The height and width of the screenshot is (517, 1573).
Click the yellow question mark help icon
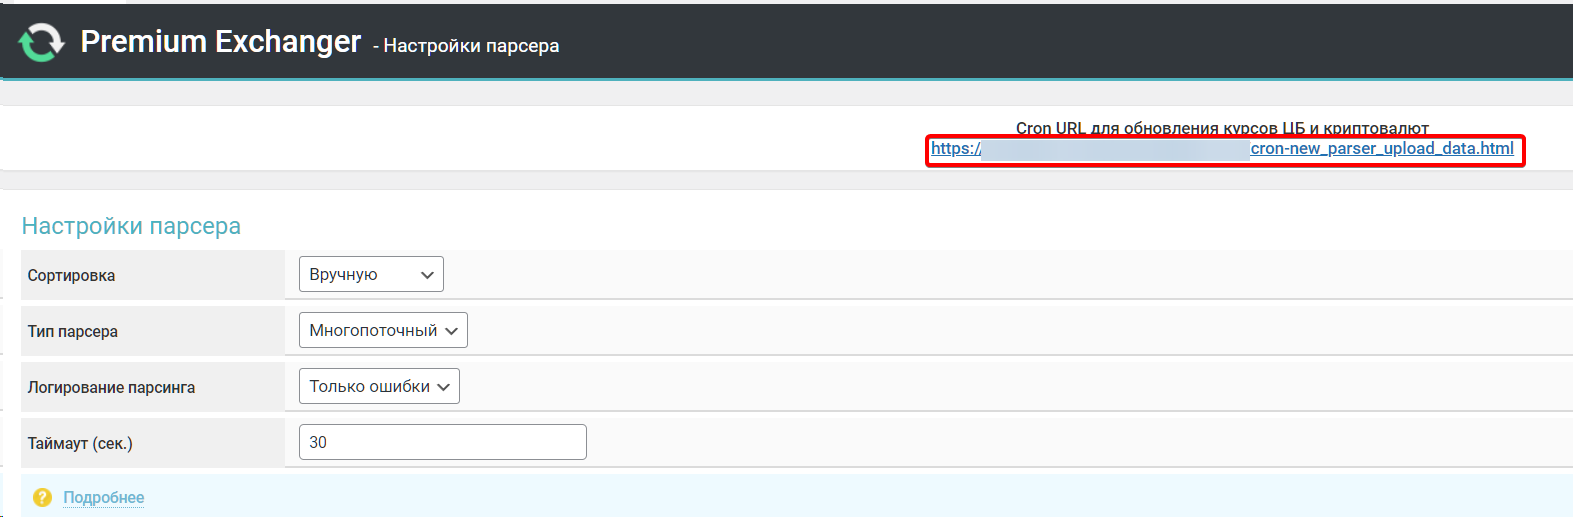(42, 497)
